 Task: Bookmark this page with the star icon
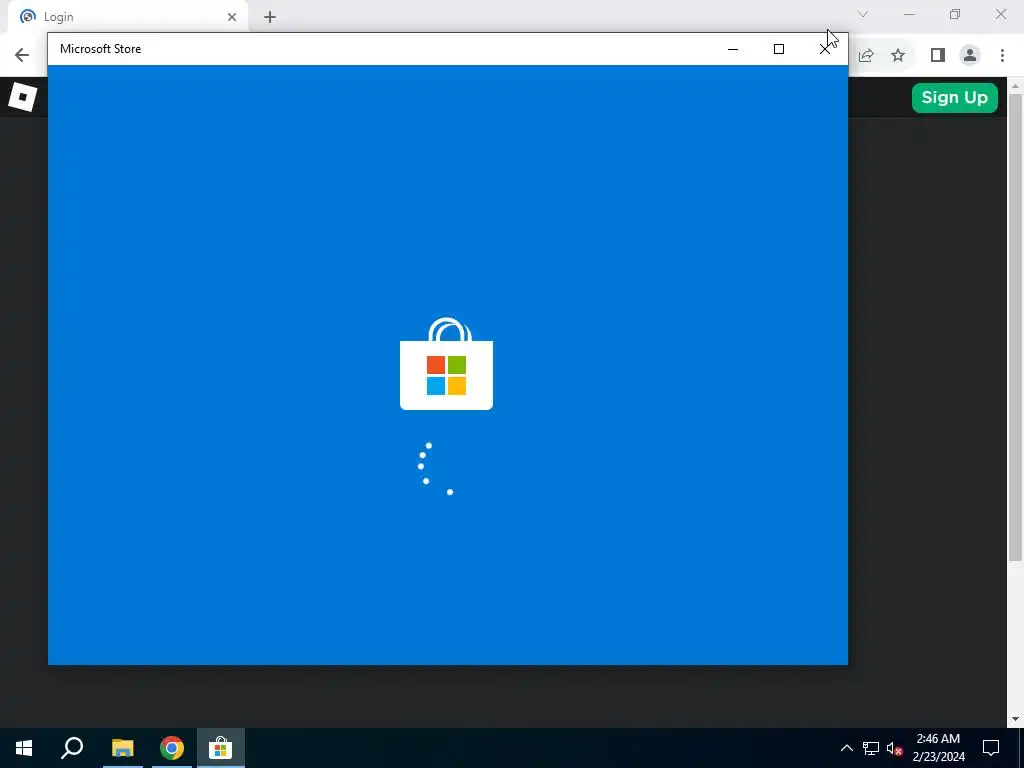click(898, 56)
